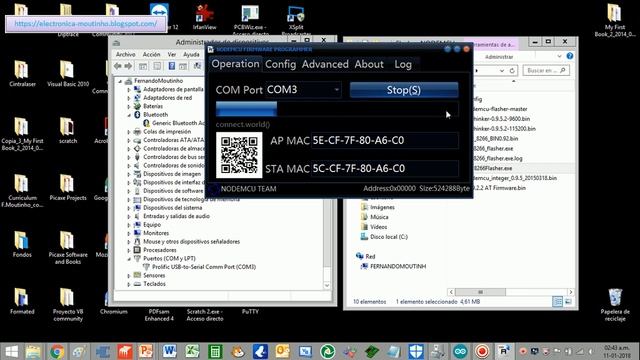
Task: Click scan for hardware changes icon
Action: pos(198,66)
